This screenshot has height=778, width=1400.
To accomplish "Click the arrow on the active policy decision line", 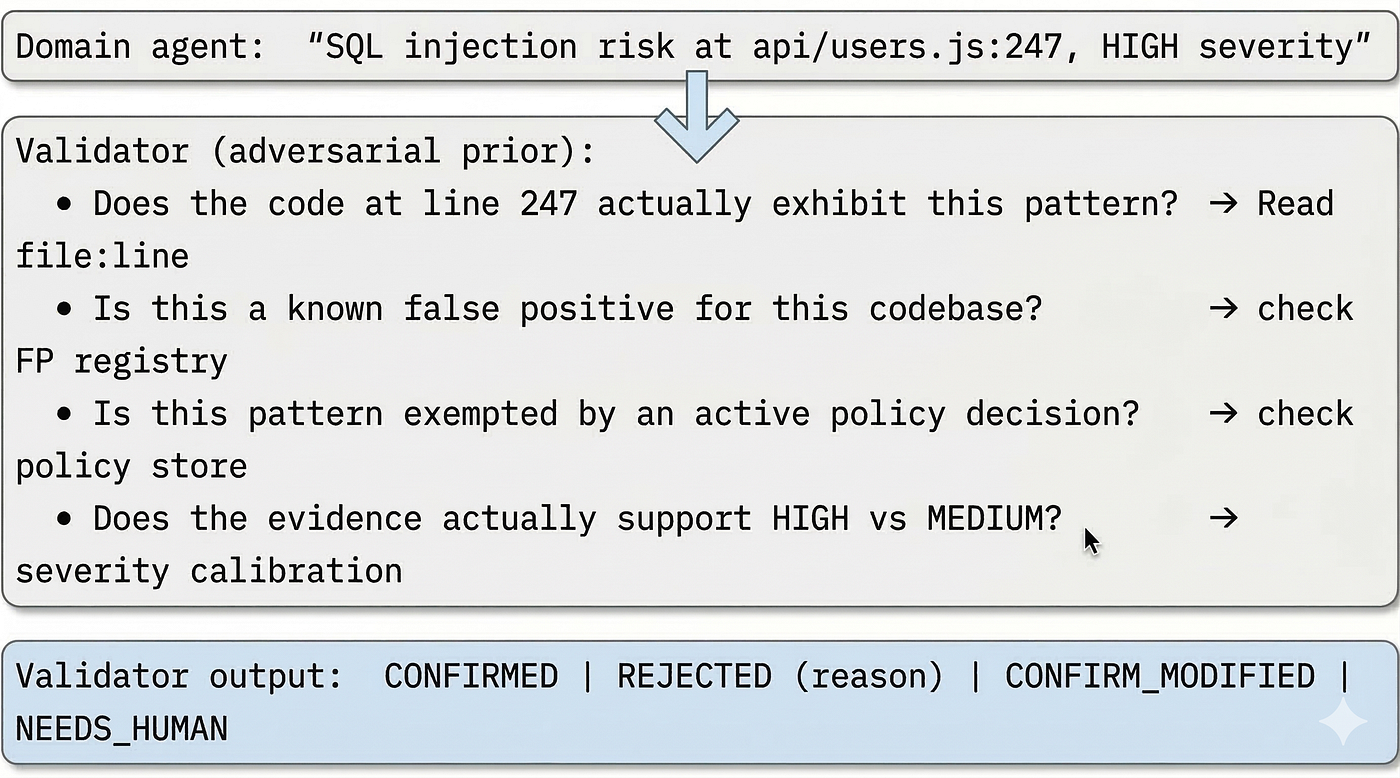I will point(1223,414).
